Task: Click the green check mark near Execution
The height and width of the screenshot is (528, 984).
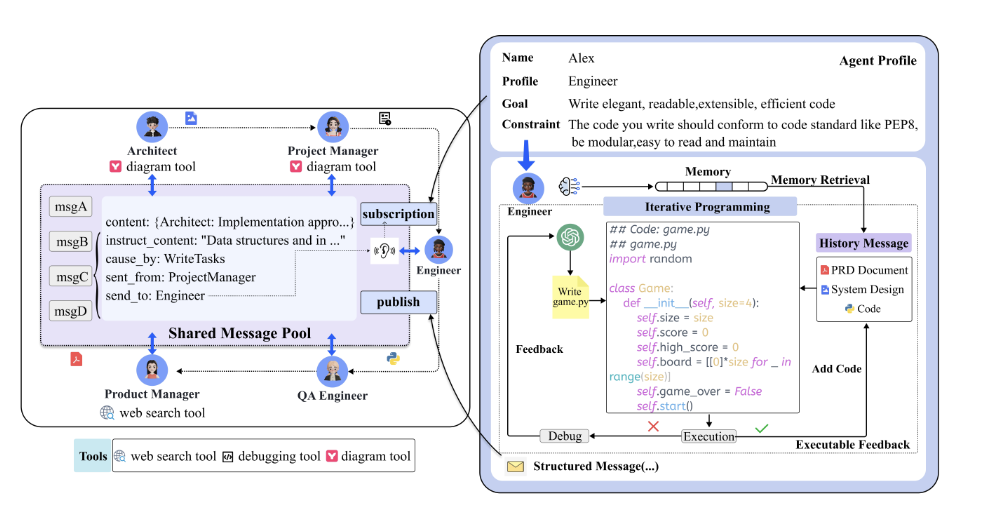Action: coord(761,428)
